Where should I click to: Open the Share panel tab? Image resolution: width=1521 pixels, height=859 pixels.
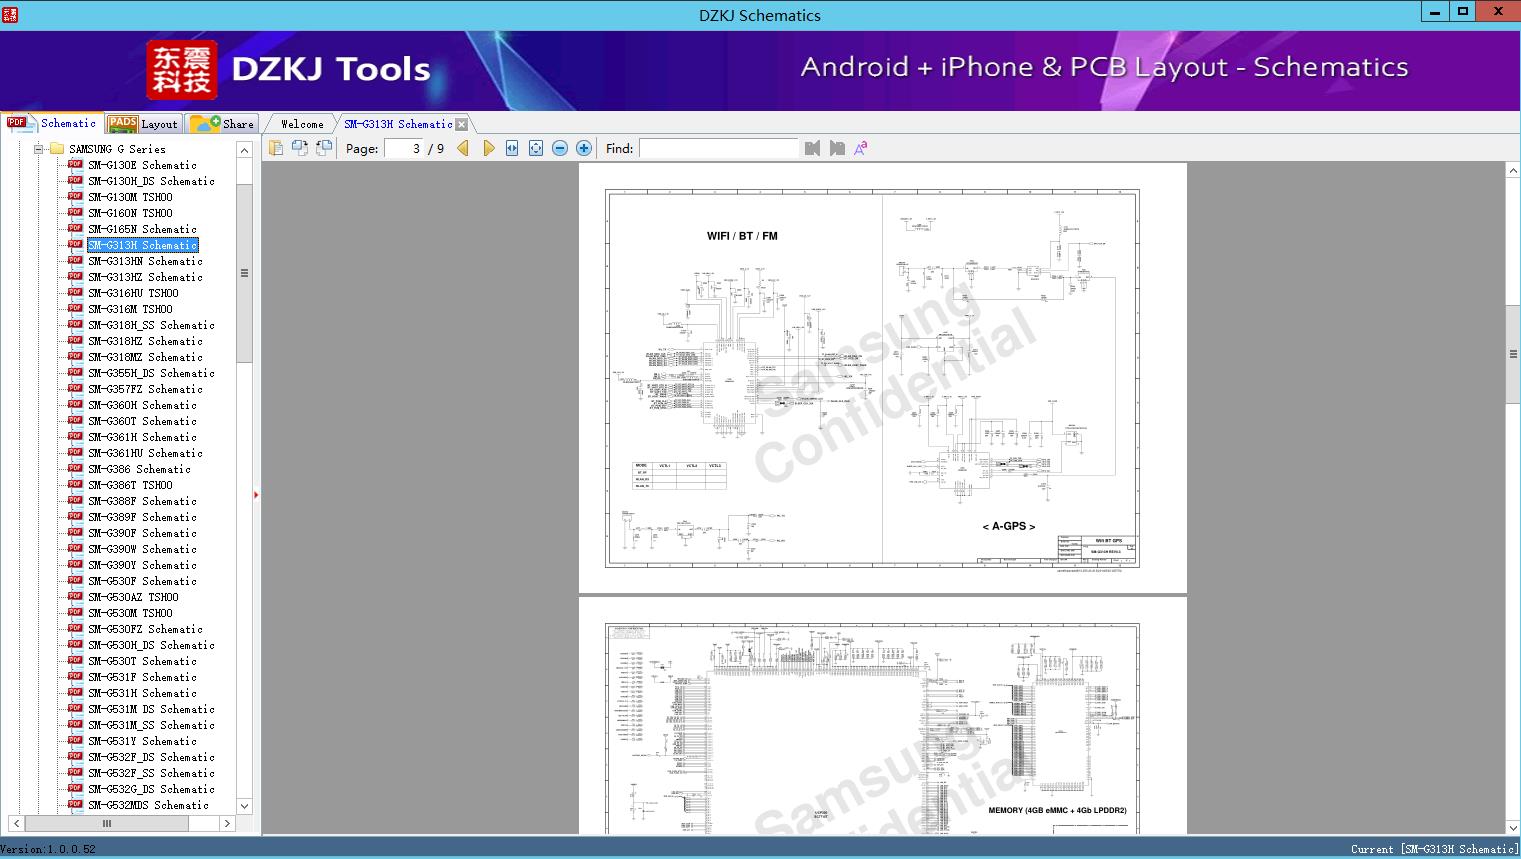[x=223, y=124]
